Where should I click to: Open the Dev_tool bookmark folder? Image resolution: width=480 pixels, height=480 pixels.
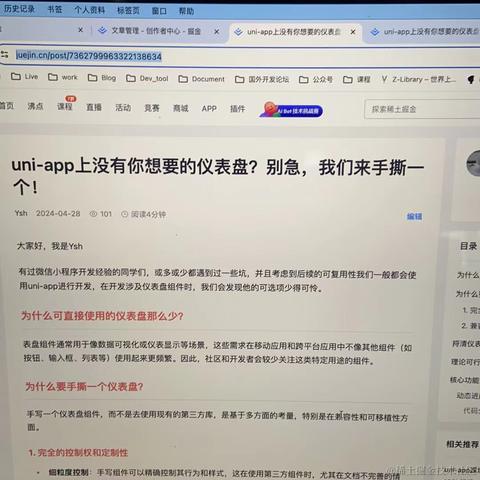click(x=147, y=79)
